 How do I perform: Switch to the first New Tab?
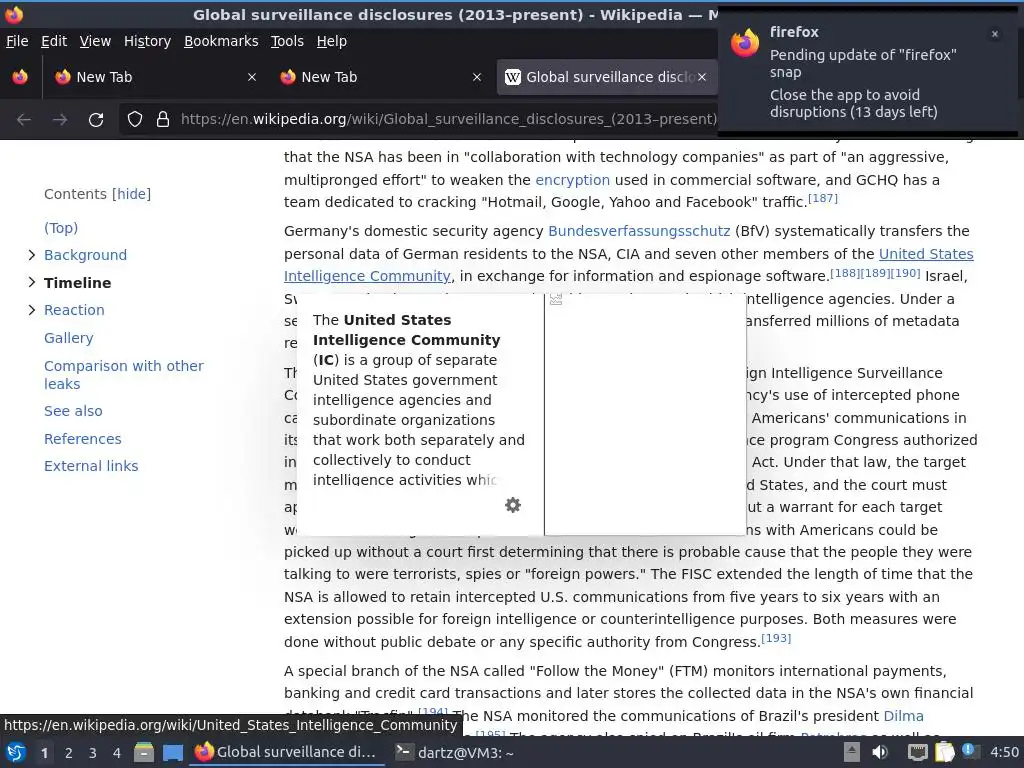click(x=153, y=77)
